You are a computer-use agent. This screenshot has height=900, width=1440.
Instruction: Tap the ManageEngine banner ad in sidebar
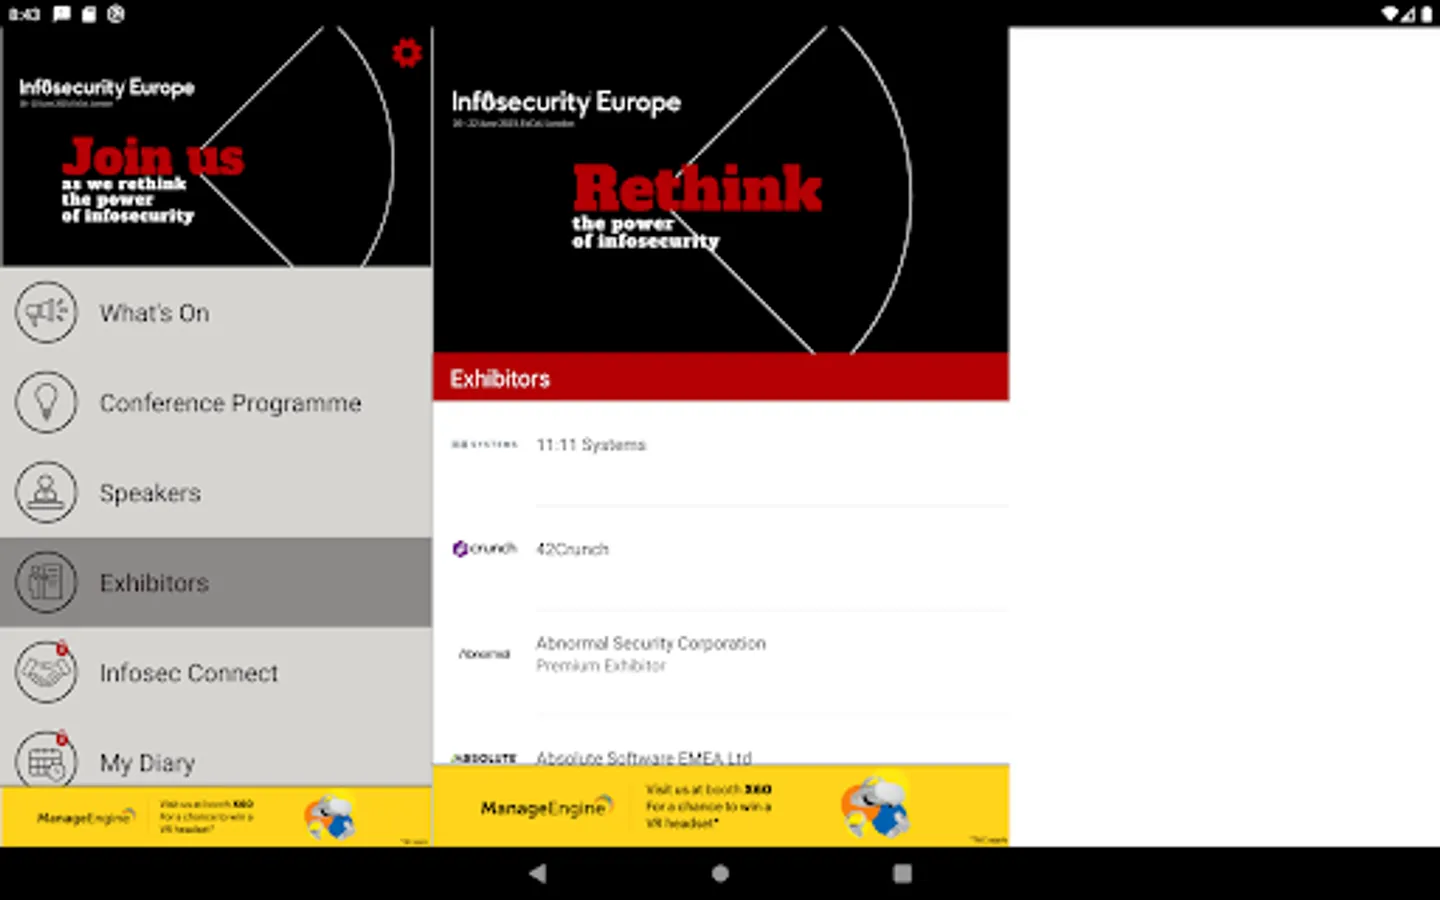click(216, 817)
